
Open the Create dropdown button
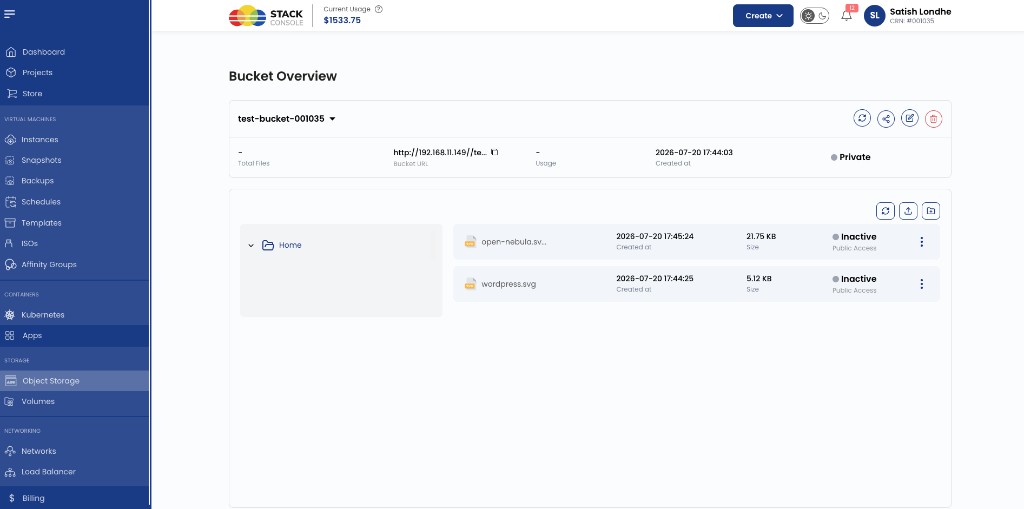(x=763, y=16)
